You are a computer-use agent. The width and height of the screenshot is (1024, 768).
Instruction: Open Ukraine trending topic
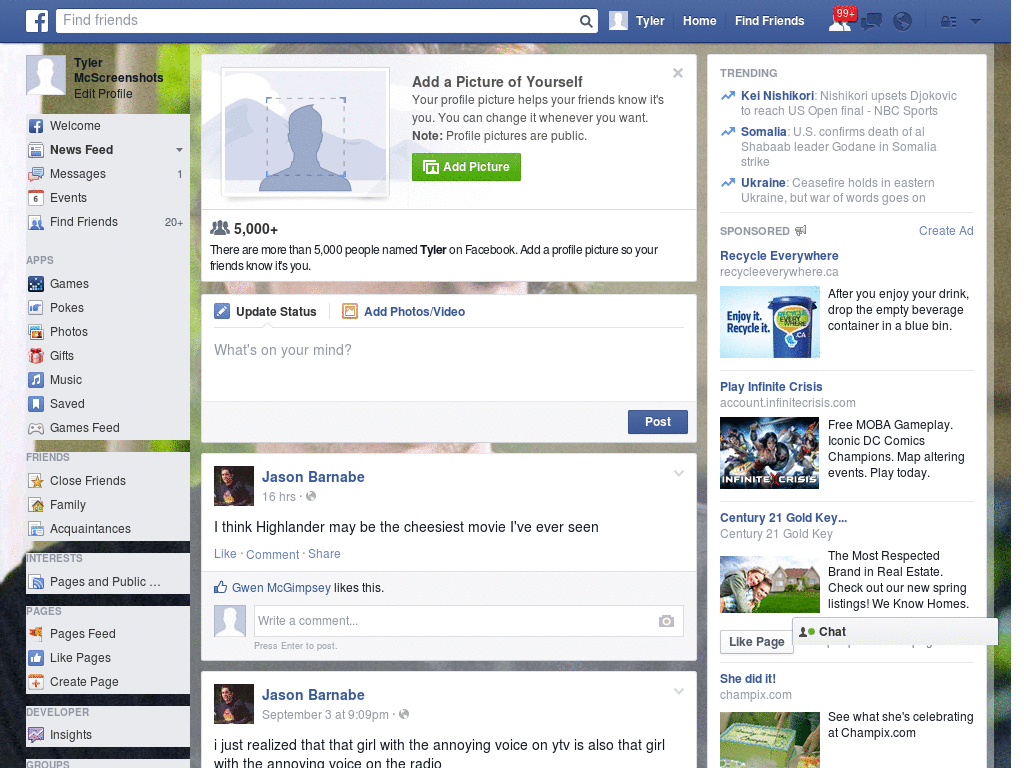point(763,183)
